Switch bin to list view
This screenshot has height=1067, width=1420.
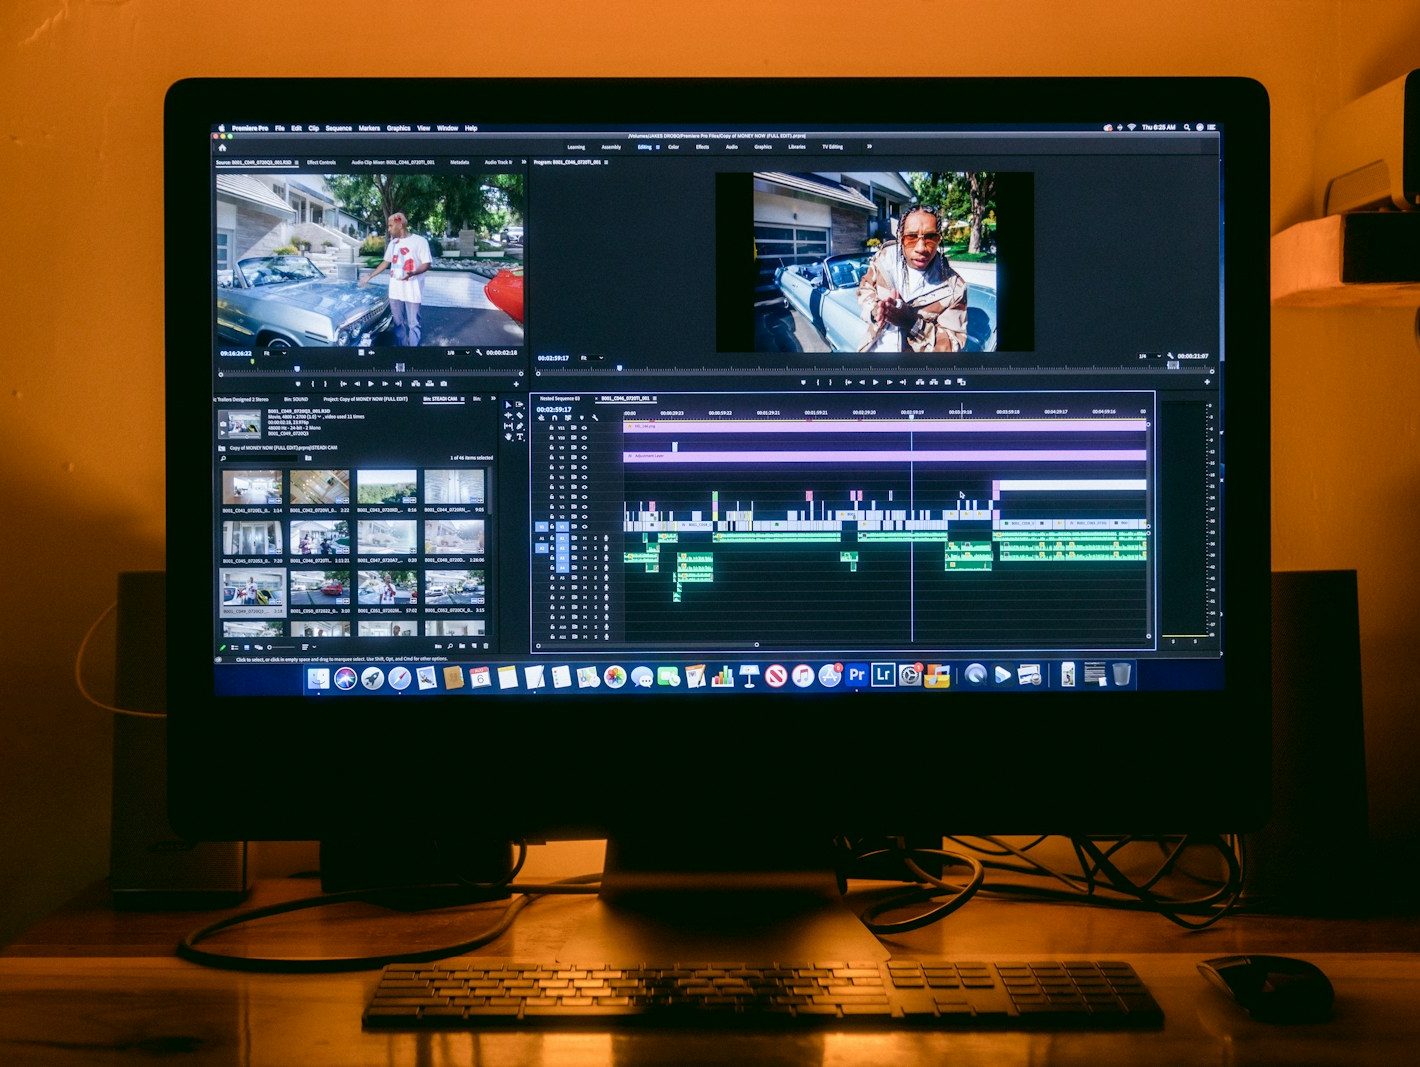point(236,648)
